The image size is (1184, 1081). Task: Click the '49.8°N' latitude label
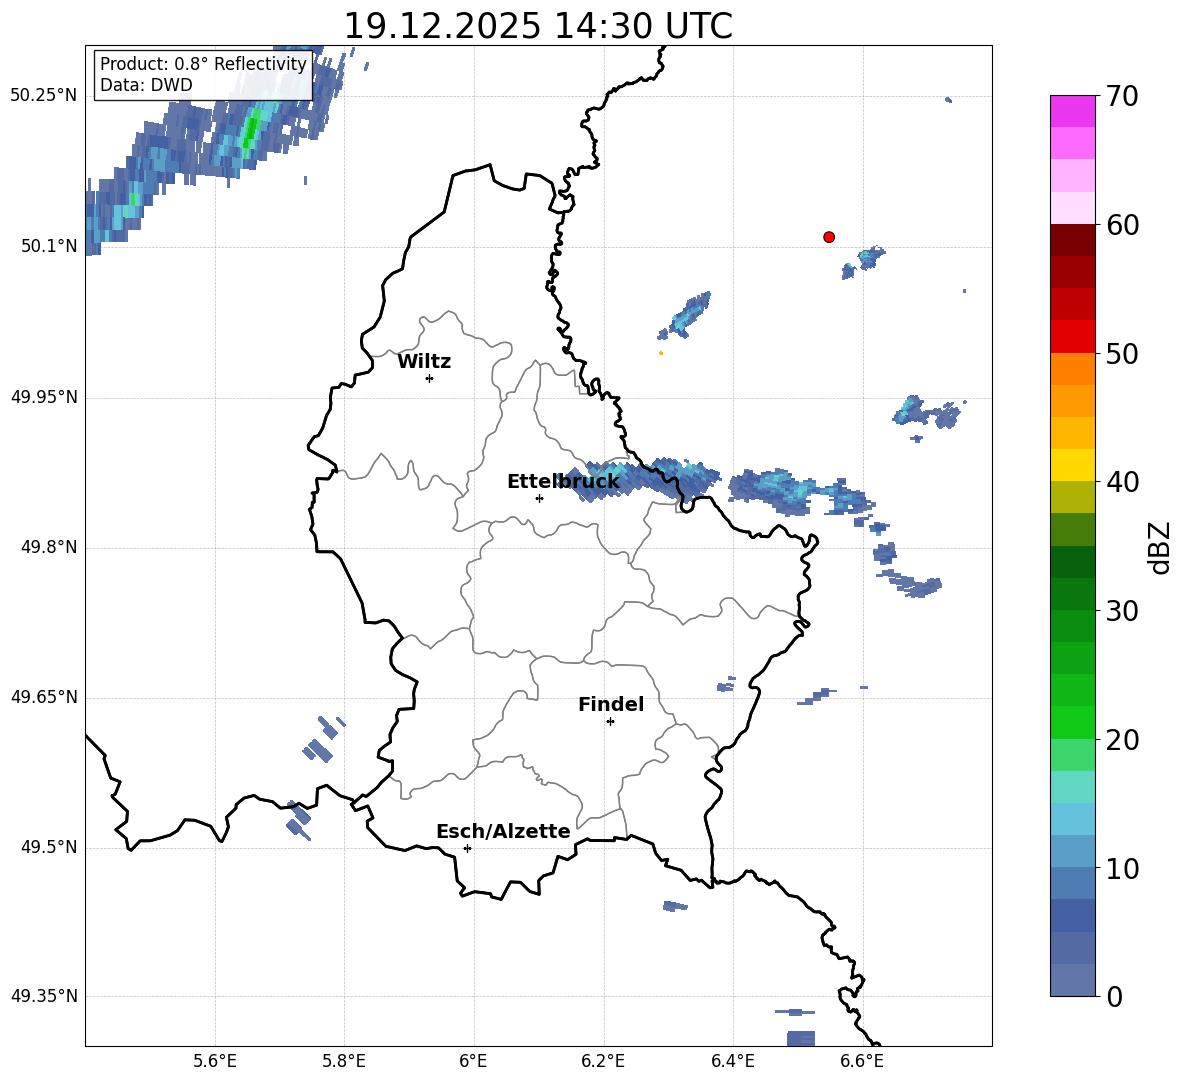point(49,547)
